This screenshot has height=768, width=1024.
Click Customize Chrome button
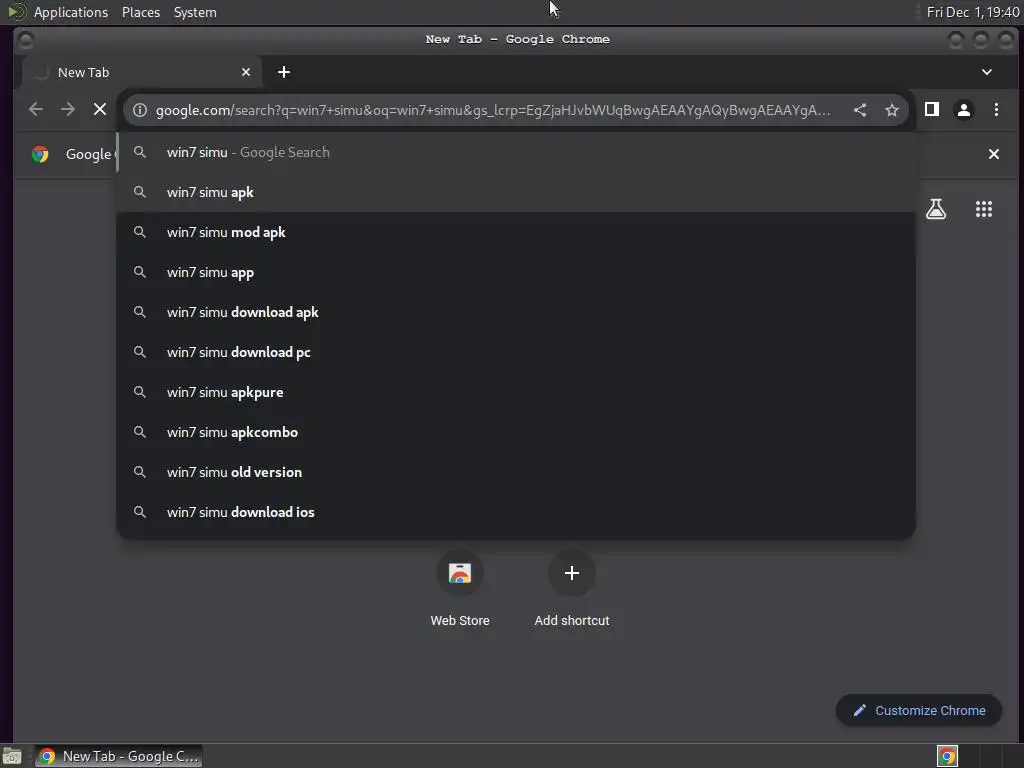click(x=919, y=711)
